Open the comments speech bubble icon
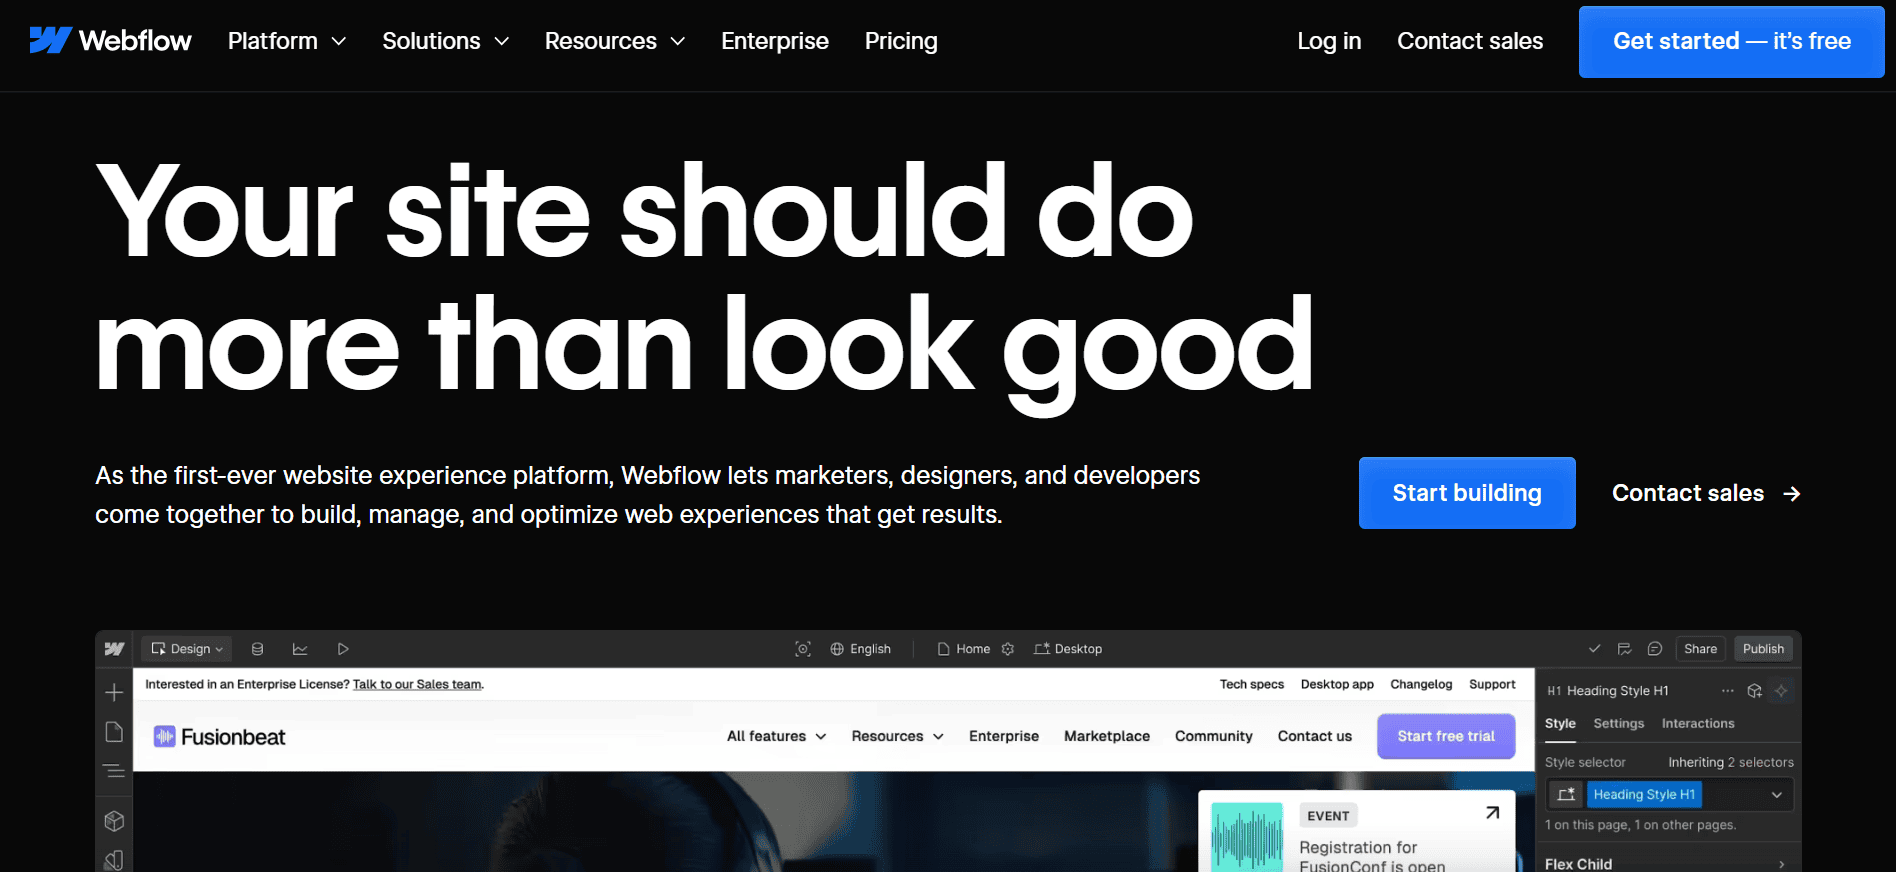This screenshot has height=872, width=1896. click(1655, 649)
